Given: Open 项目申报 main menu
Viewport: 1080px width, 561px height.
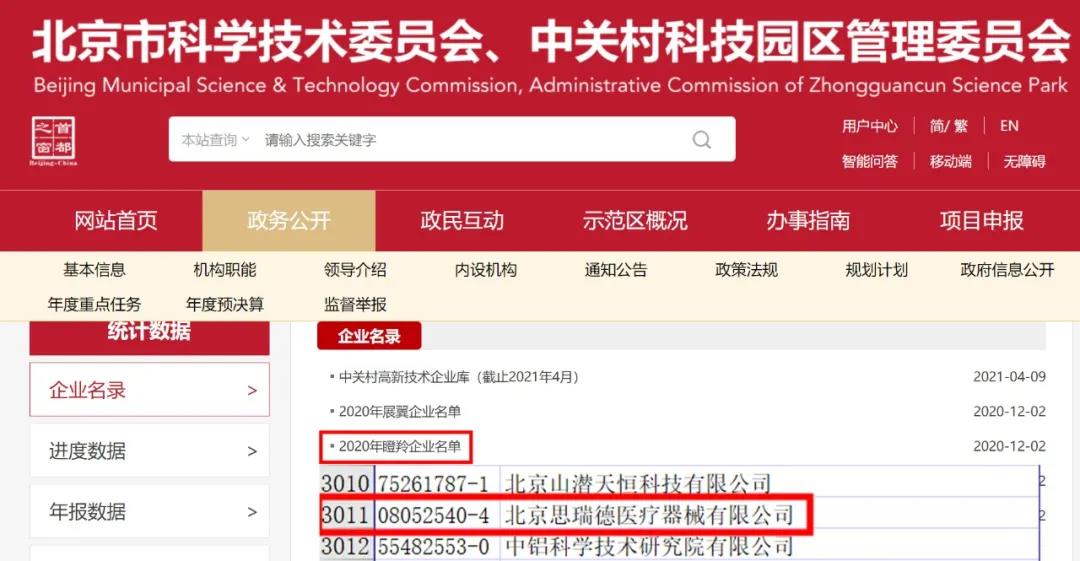Looking at the screenshot, I should pos(982,221).
